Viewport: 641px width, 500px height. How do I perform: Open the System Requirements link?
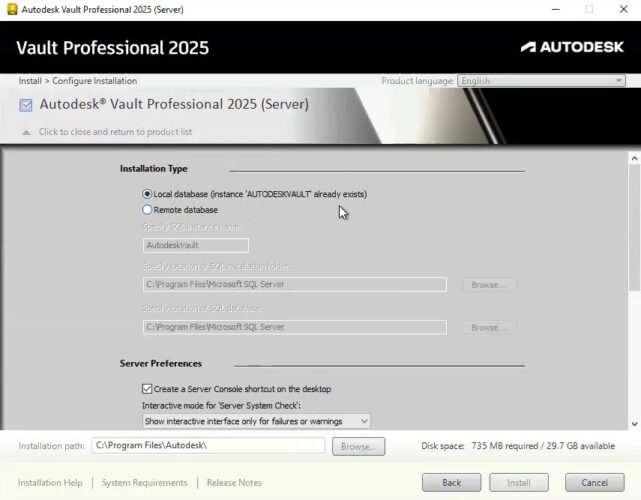pos(145,483)
